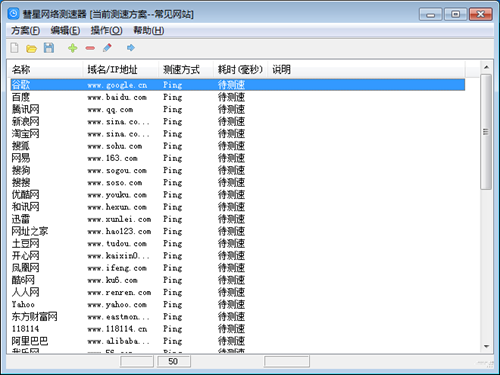
Task: Click the app icon in the title bar
Action: pyautogui.click(x=13, y=14)
